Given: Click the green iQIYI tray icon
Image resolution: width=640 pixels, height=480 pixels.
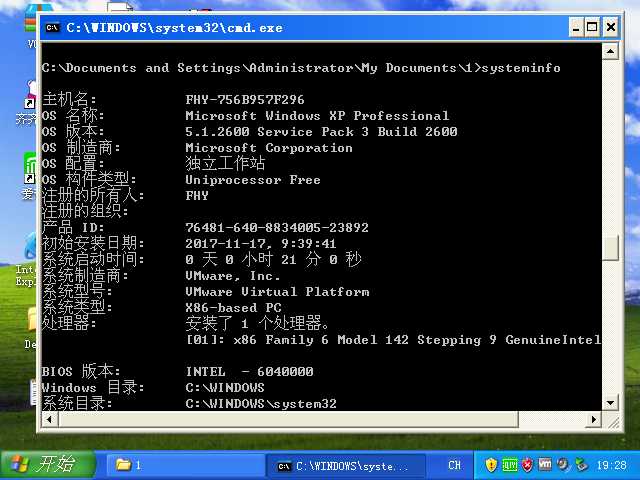Looking at the screenshot, I should click(x=509, y=464).
